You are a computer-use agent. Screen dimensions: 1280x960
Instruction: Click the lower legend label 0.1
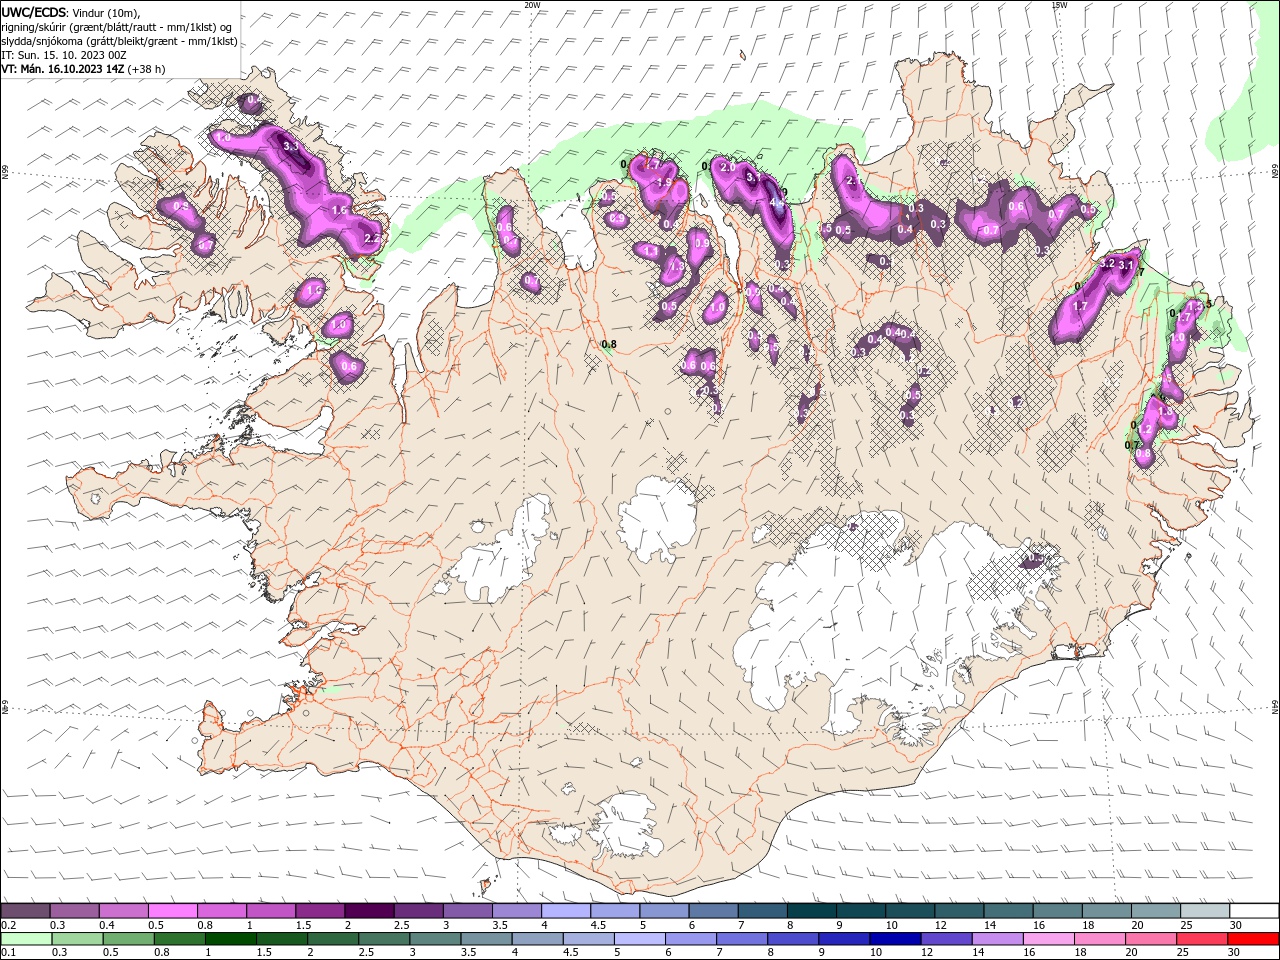[x=8, y=953]
